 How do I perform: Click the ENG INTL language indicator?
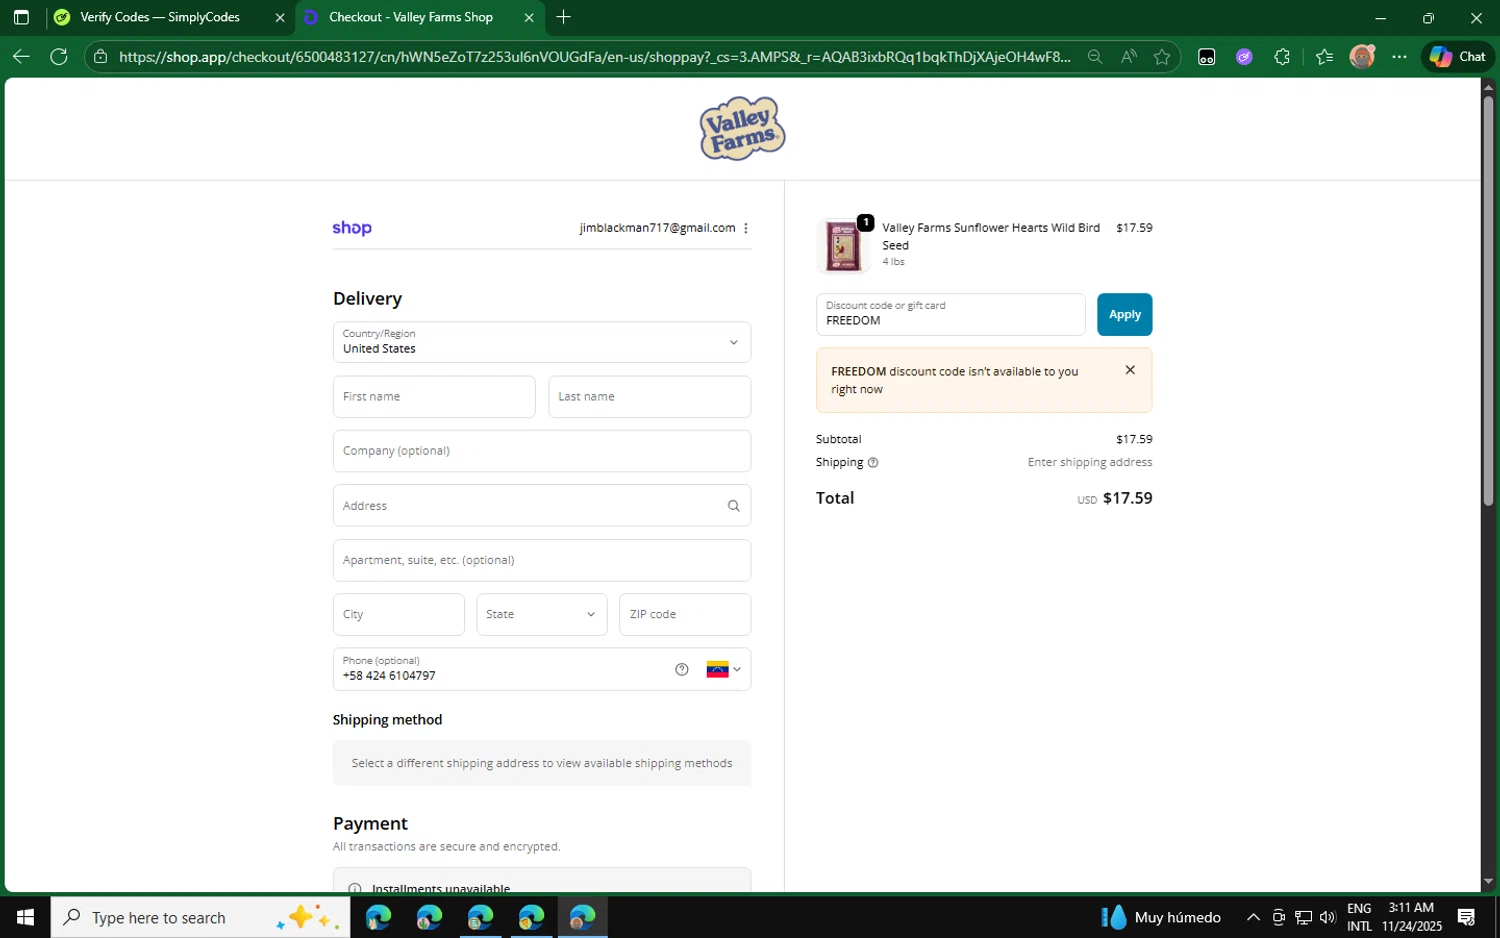[1359, 917]
